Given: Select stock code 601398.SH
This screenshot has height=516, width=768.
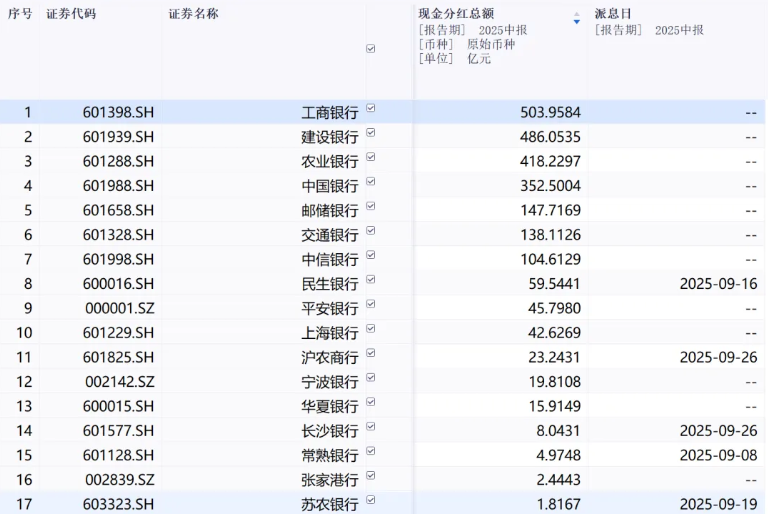Looking at the screenshot, I should 118,113.
